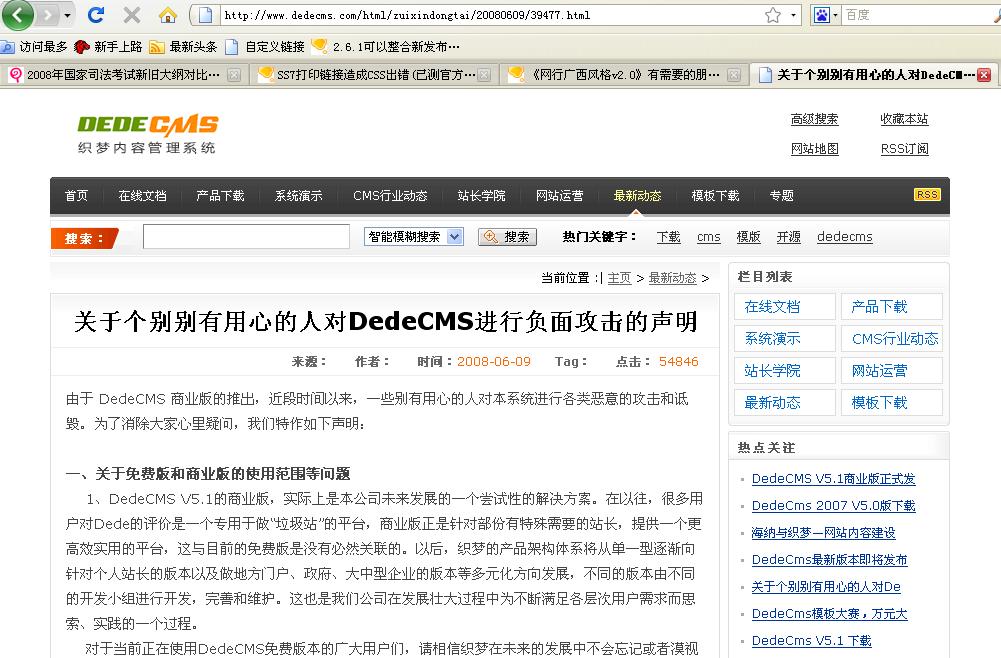
Task: Open the RSS订阅 link
Action: point(904,149)
